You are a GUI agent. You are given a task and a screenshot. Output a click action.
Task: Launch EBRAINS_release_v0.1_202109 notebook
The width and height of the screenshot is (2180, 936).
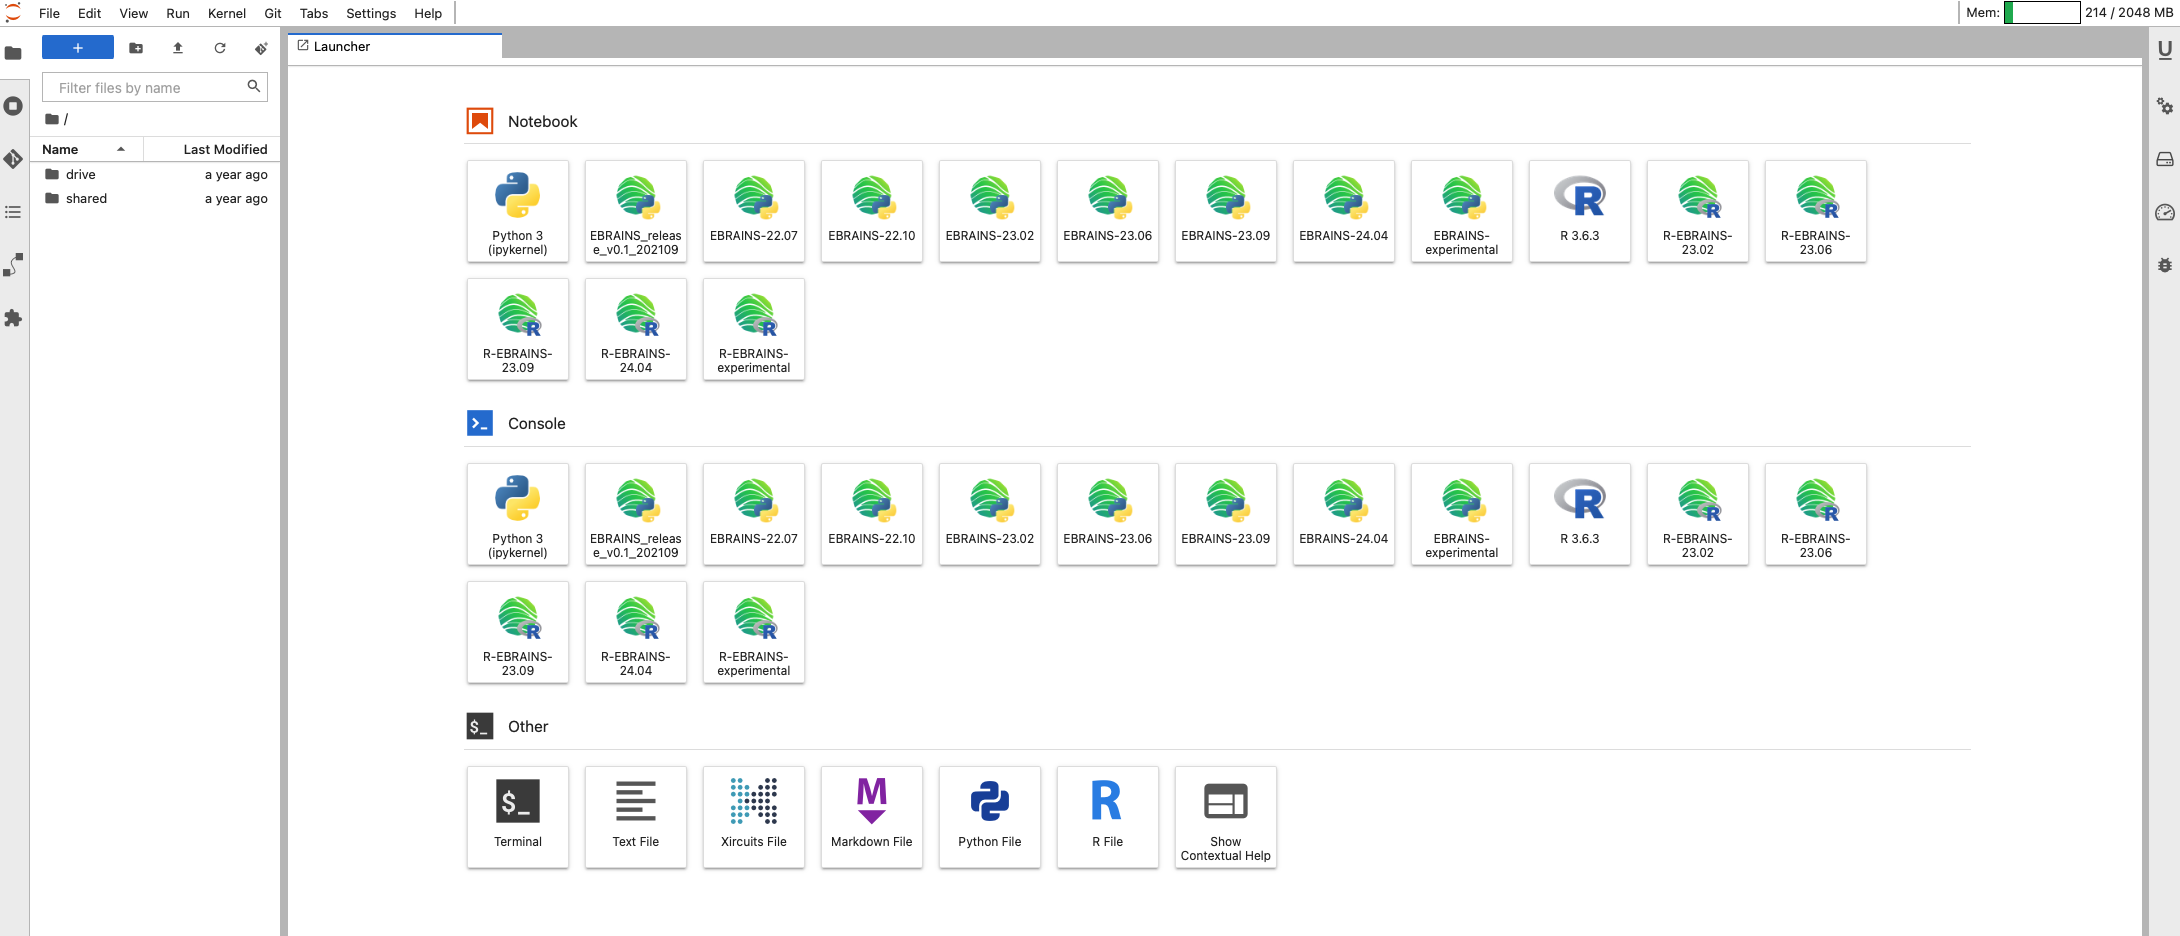click(x=636, y=211)
